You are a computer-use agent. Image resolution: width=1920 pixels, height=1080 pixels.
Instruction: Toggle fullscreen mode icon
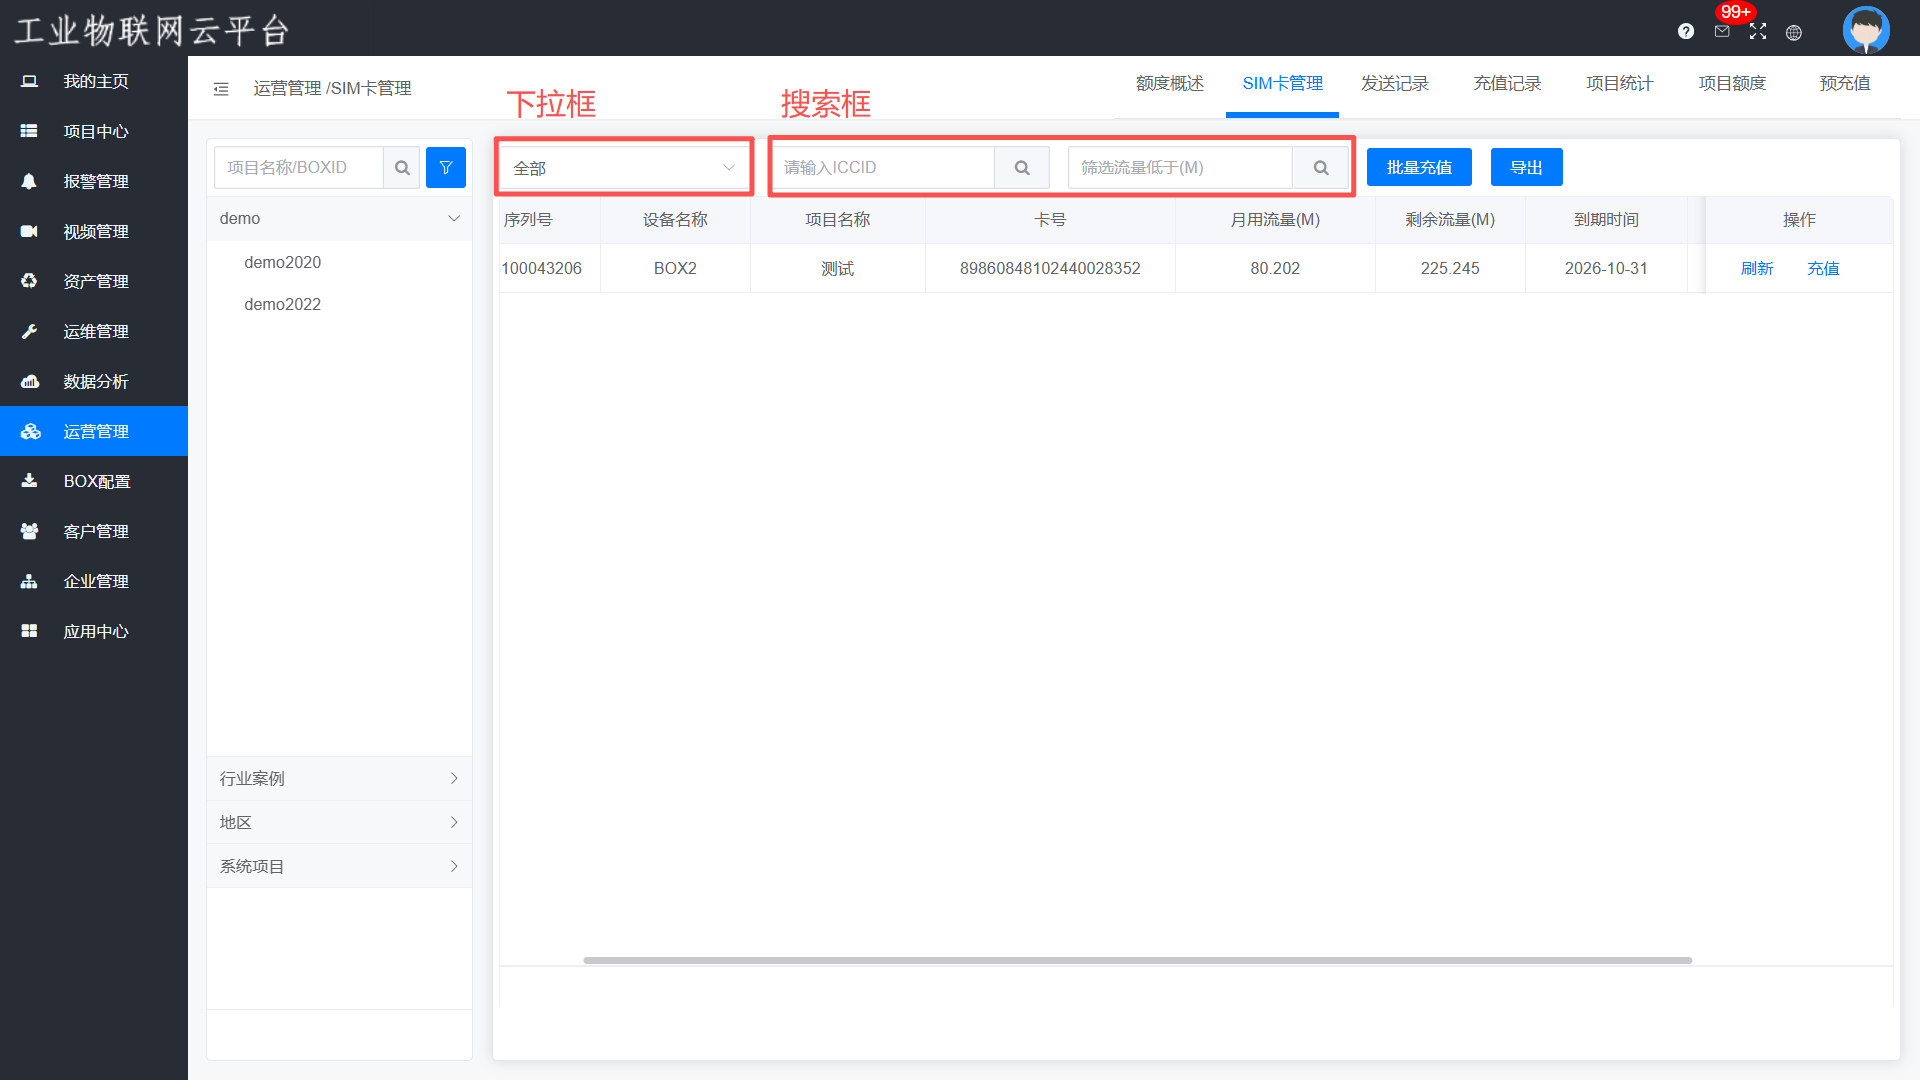[1758, 31]
